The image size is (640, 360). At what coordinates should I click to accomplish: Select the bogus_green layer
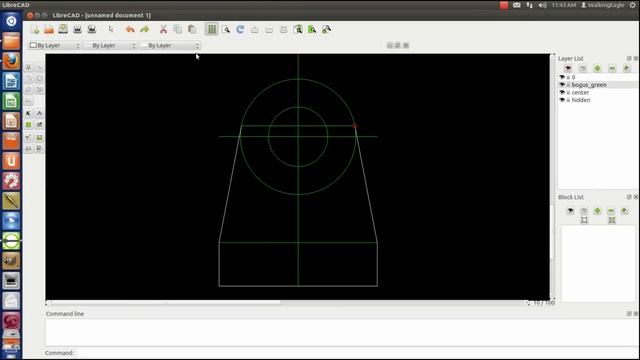589,85
